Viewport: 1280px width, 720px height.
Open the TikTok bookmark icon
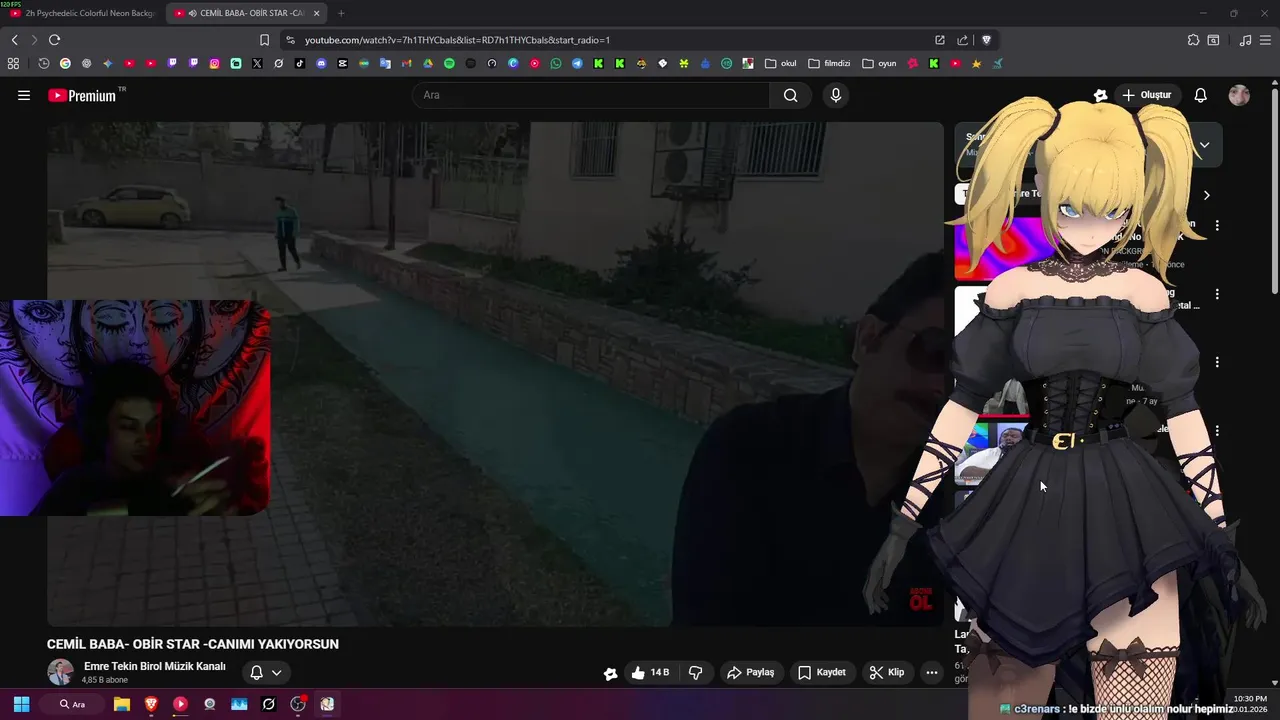(x=300, y=63)
